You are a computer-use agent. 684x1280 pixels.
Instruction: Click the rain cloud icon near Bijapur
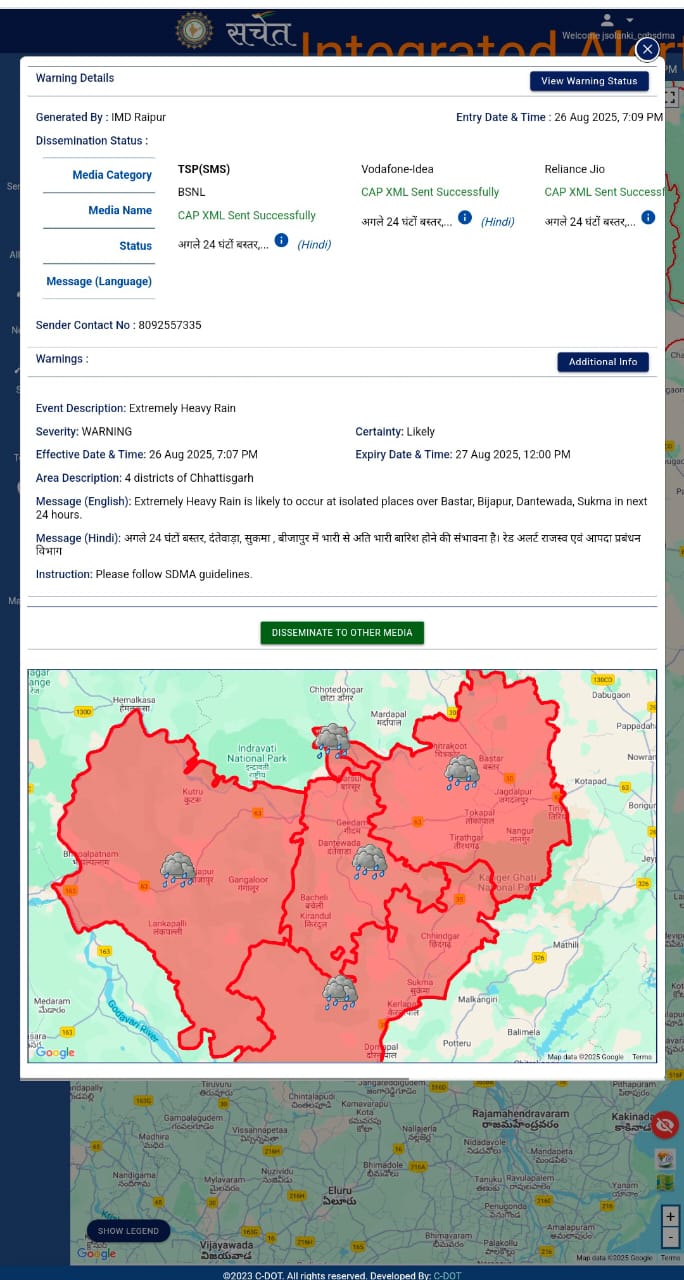point(178,869)
